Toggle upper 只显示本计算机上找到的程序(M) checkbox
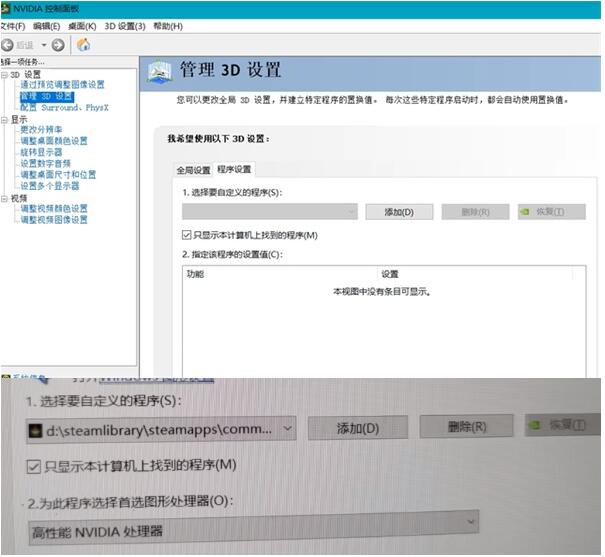 click(x=186, y=235)
